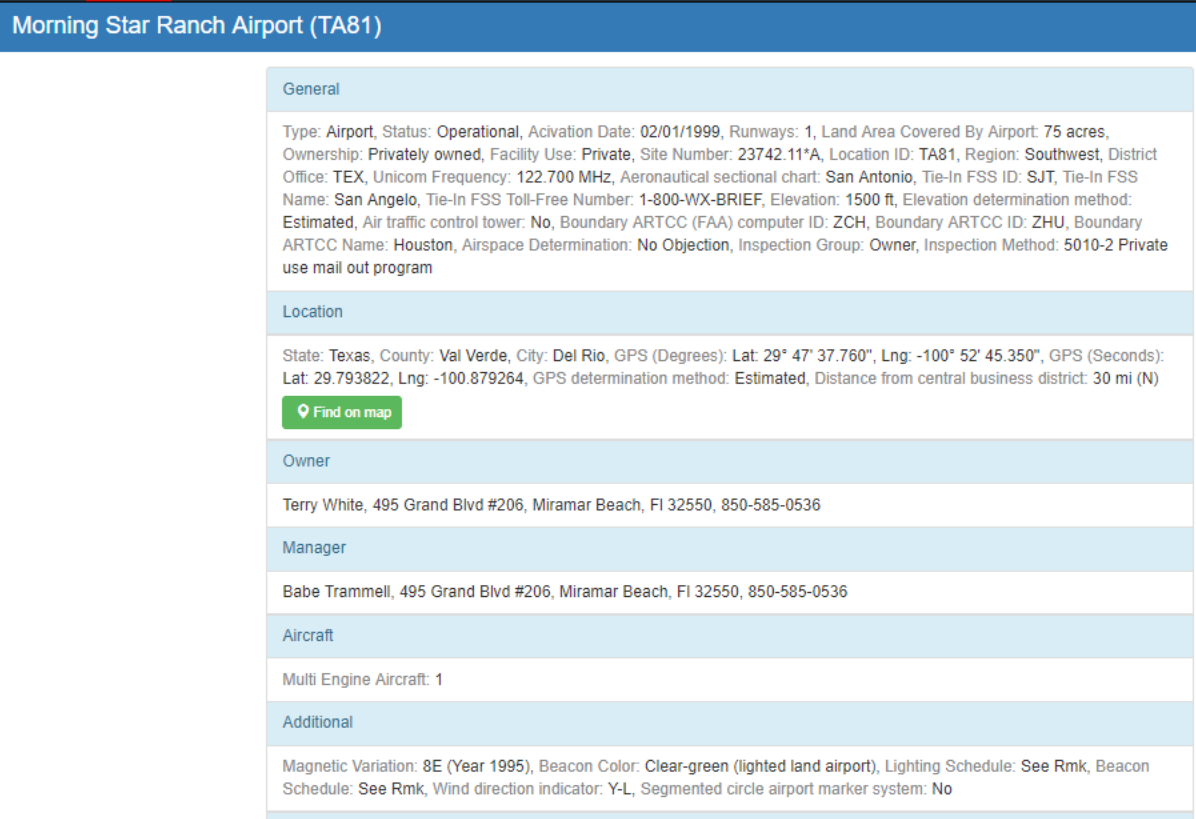Click the Status value Operational
Screen dimensions: 1196x819
tap(477, 132)
